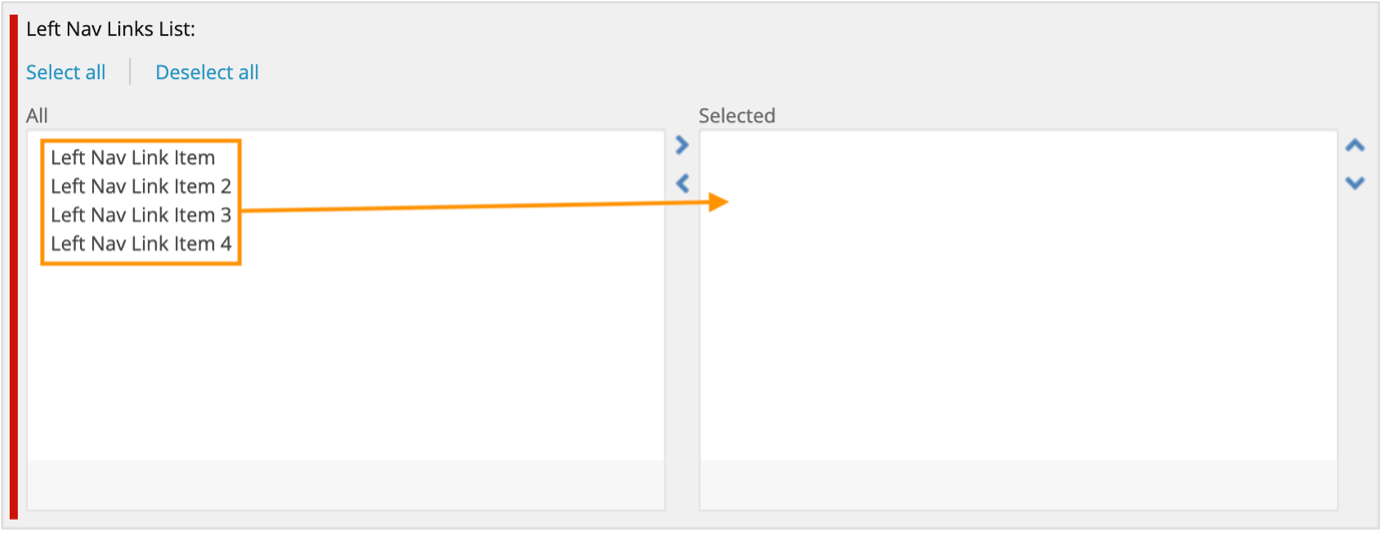Image resolution: width=1384 pixels, height=534 pixels.
Task: Click the Deselect all link
Action: (x=207, y=72)
